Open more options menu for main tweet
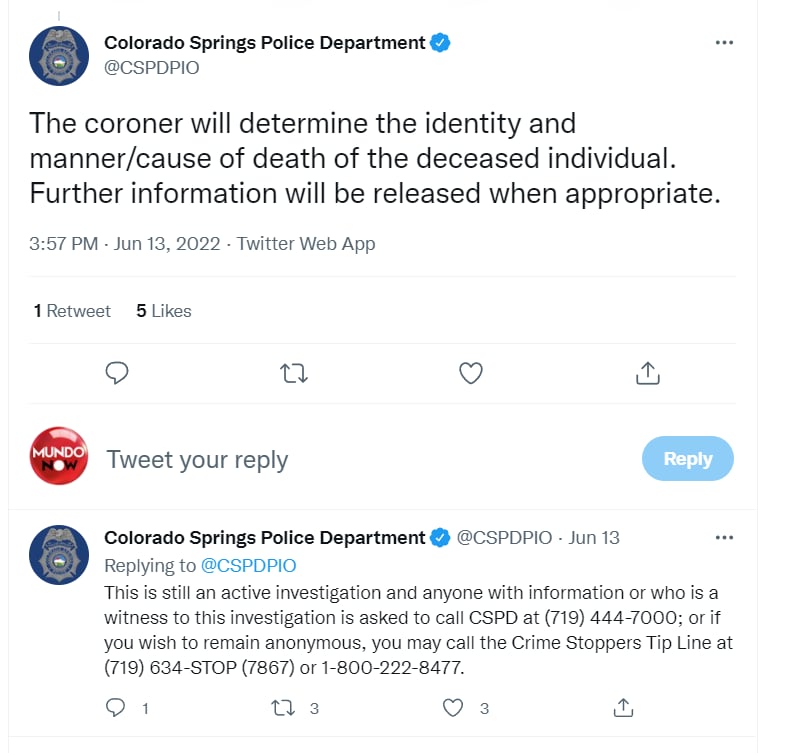This screenshot has width=793, height=753. pos(724,42)
